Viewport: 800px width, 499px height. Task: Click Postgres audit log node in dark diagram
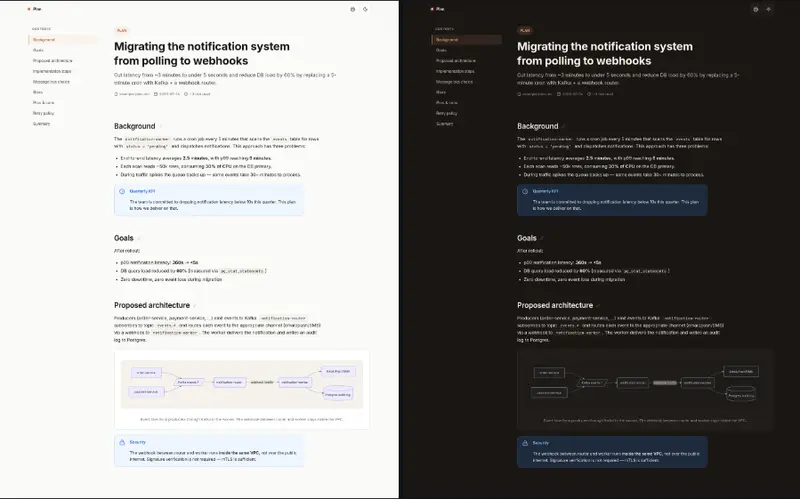(x=741, y=394)
